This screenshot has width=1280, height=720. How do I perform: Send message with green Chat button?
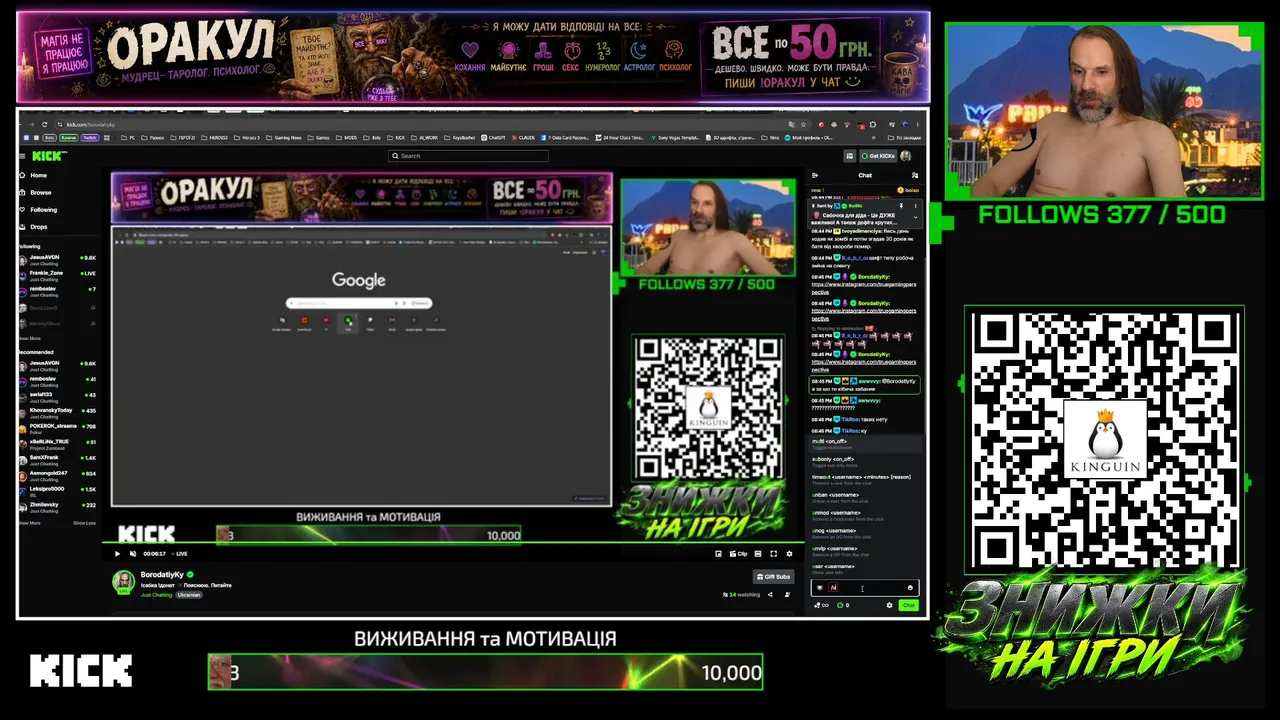[908, 605]
